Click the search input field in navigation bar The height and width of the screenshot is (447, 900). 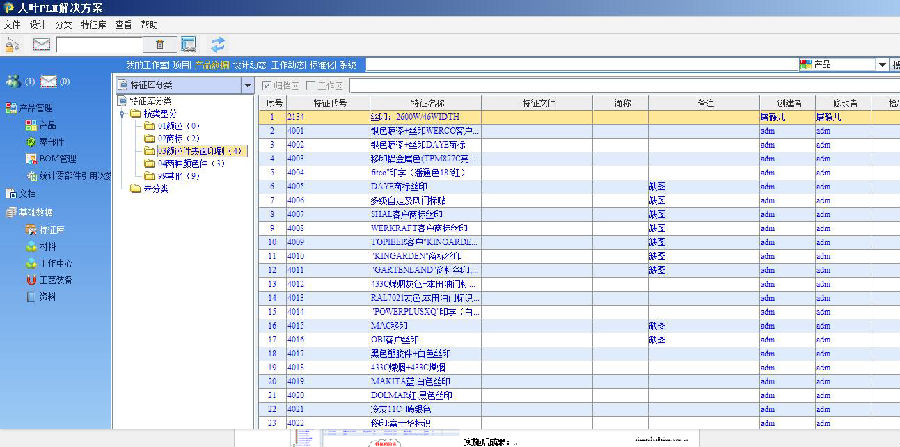point(580,64)
